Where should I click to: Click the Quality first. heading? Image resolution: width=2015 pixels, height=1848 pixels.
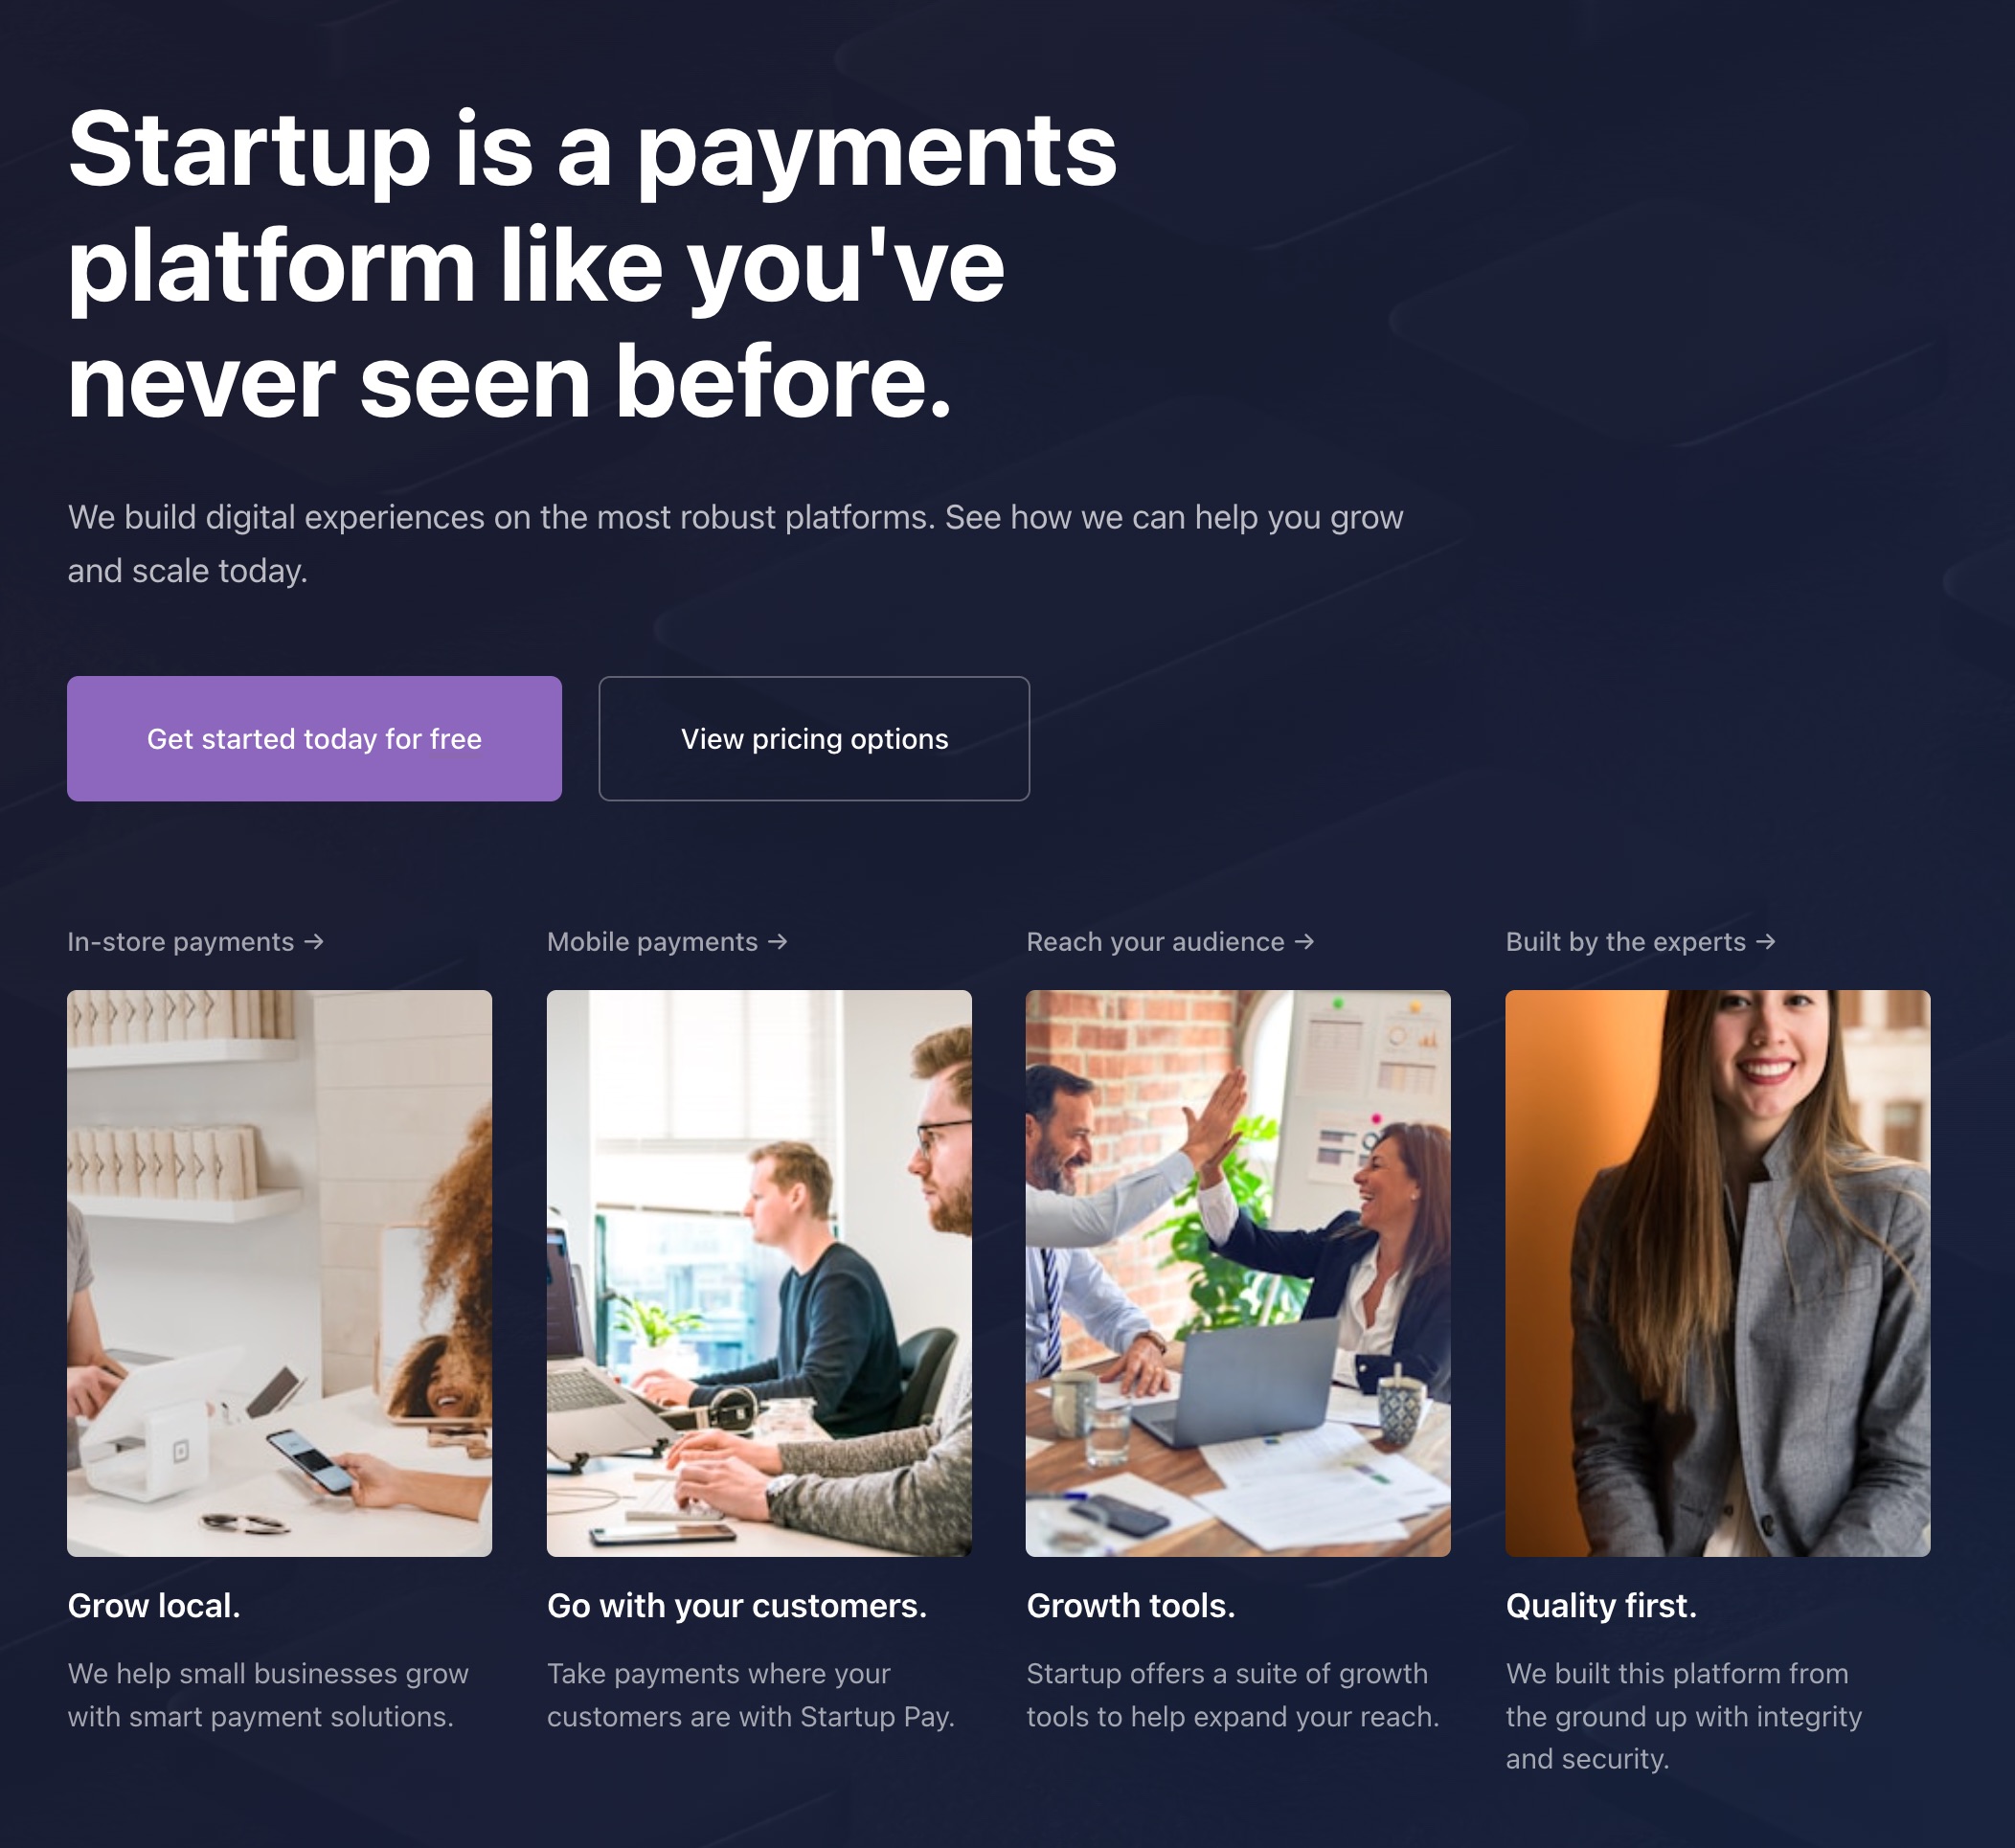coord(1601,1606)
